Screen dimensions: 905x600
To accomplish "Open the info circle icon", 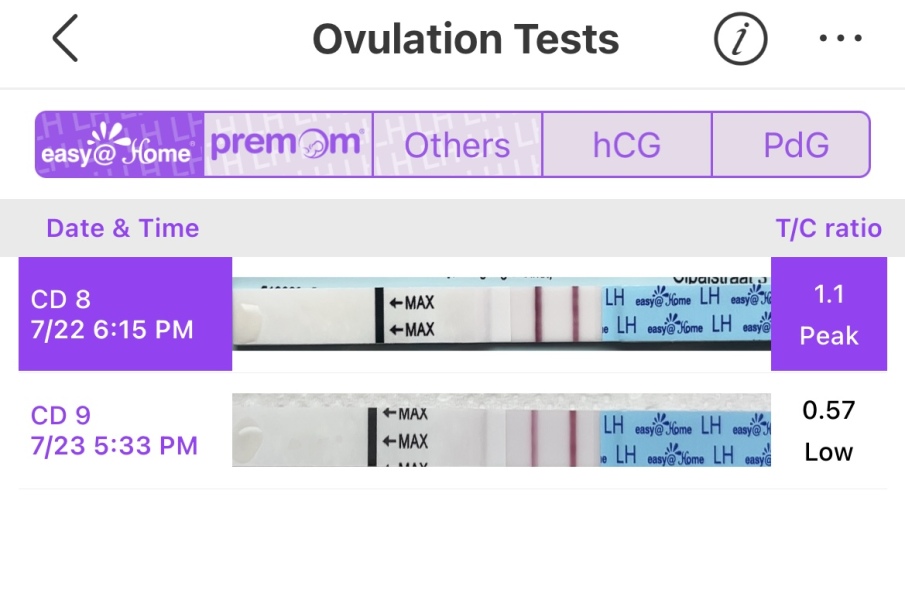I will click(x=740, y=40).
